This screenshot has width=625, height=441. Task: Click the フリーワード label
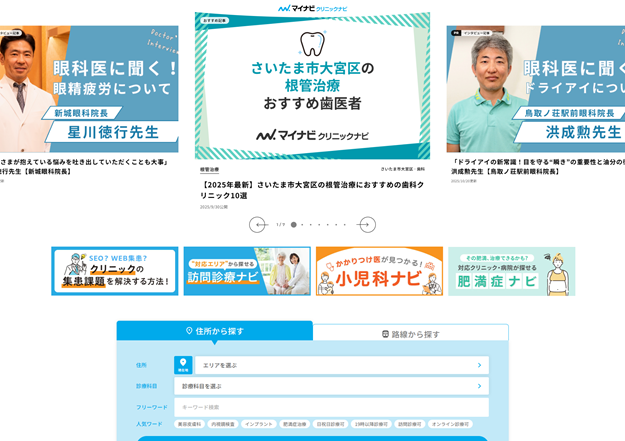tap(151, 407)
